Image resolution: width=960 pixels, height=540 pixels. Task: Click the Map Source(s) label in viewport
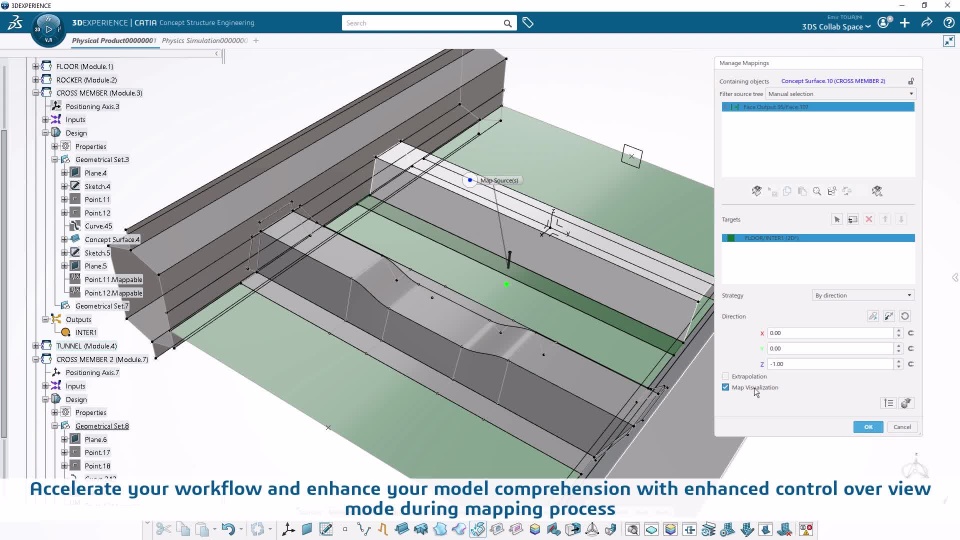tap(499, 181)
